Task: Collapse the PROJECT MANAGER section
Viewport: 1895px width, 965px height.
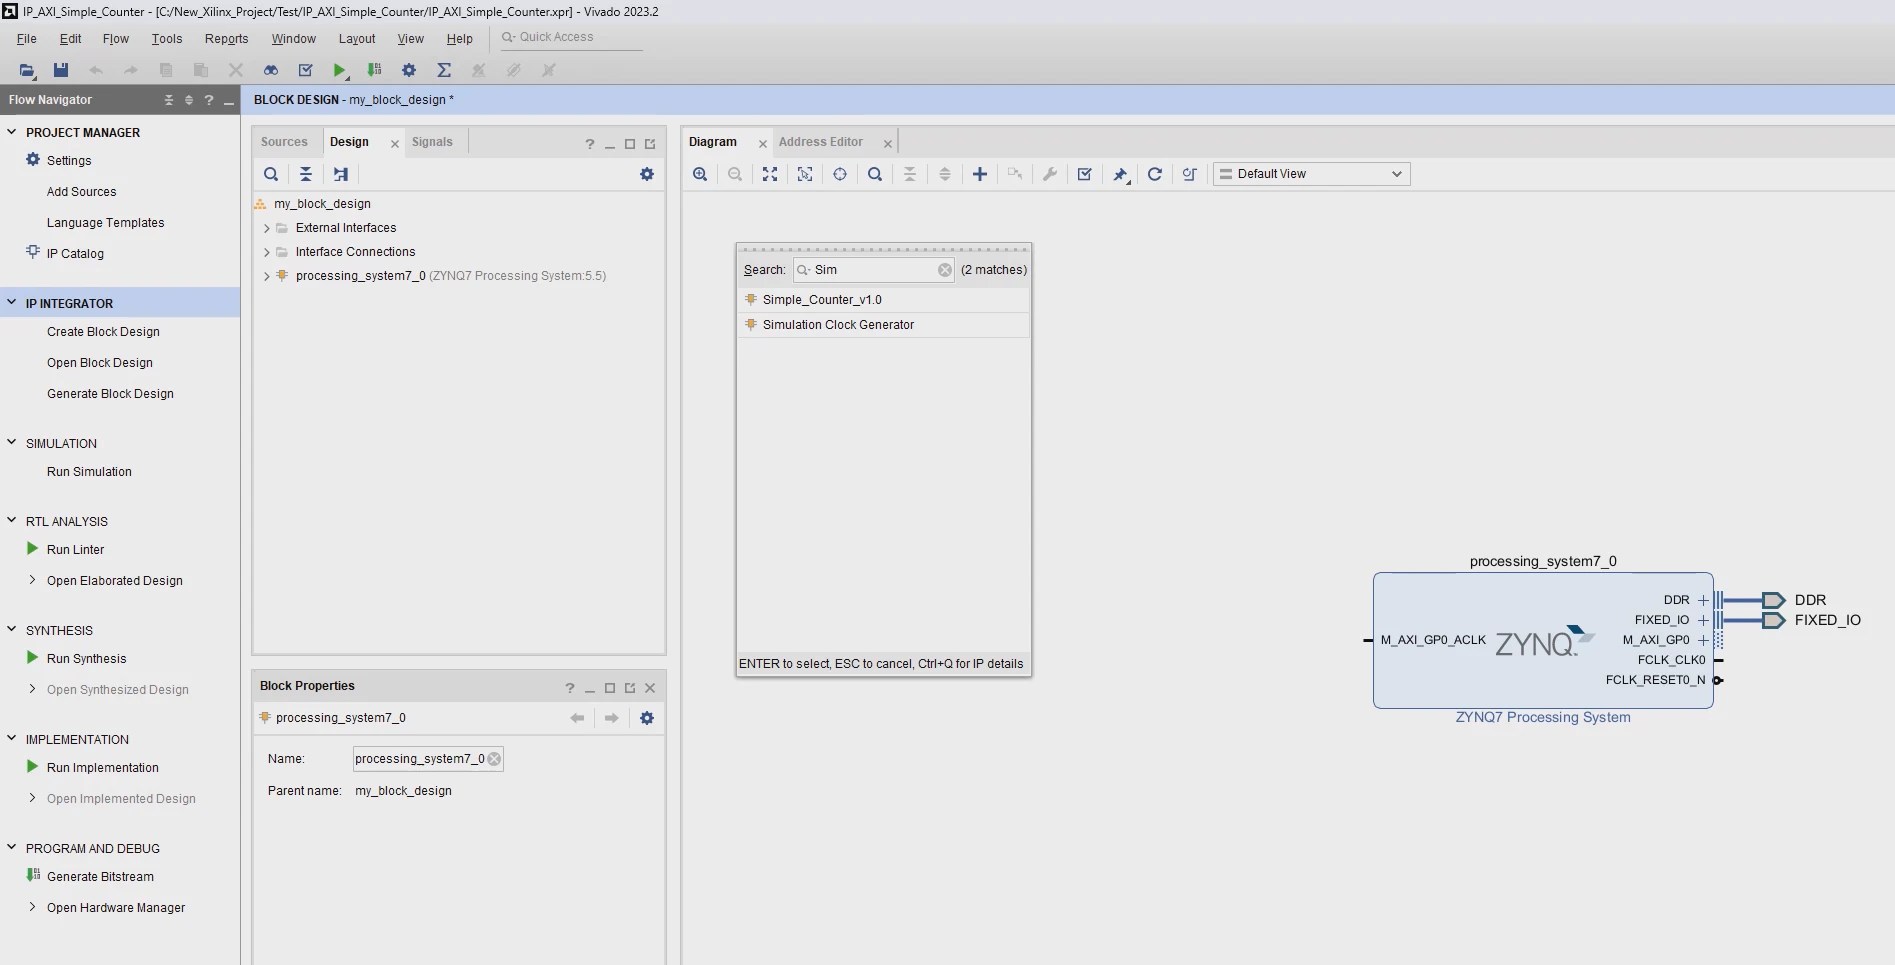Action: (12, 132)
